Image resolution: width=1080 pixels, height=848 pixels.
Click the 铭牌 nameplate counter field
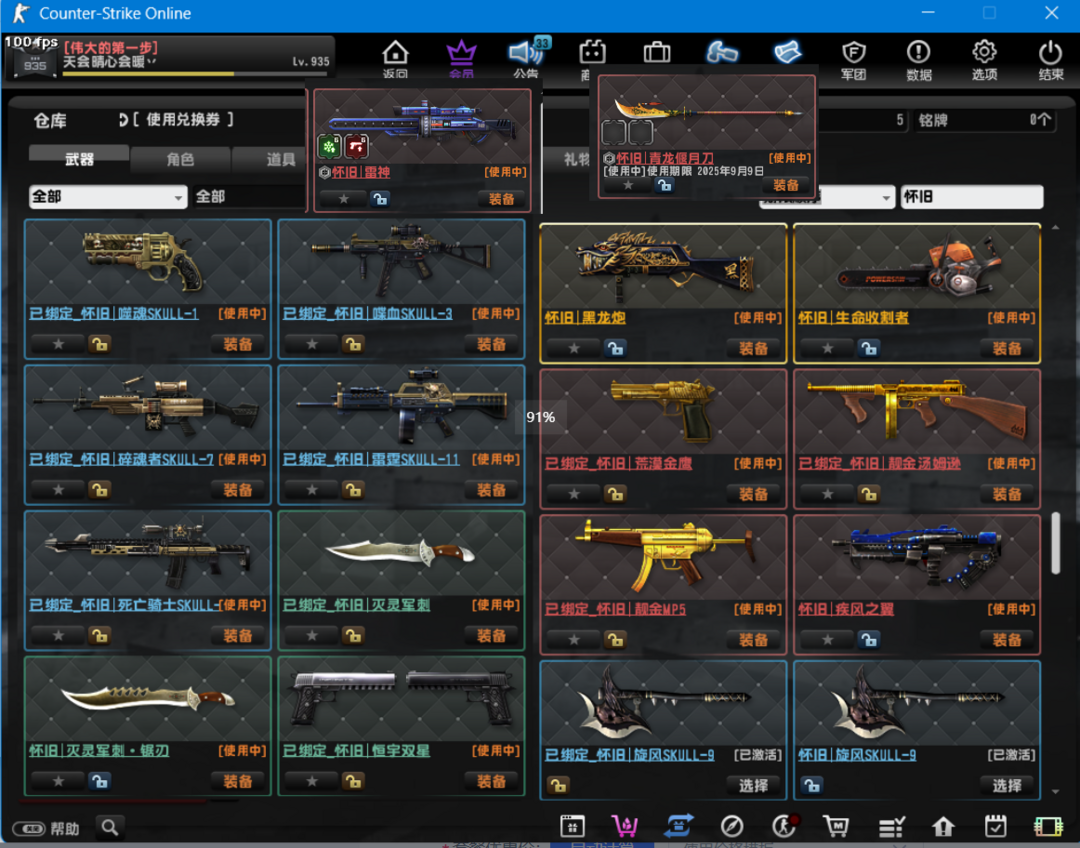[x=985, y=121]
